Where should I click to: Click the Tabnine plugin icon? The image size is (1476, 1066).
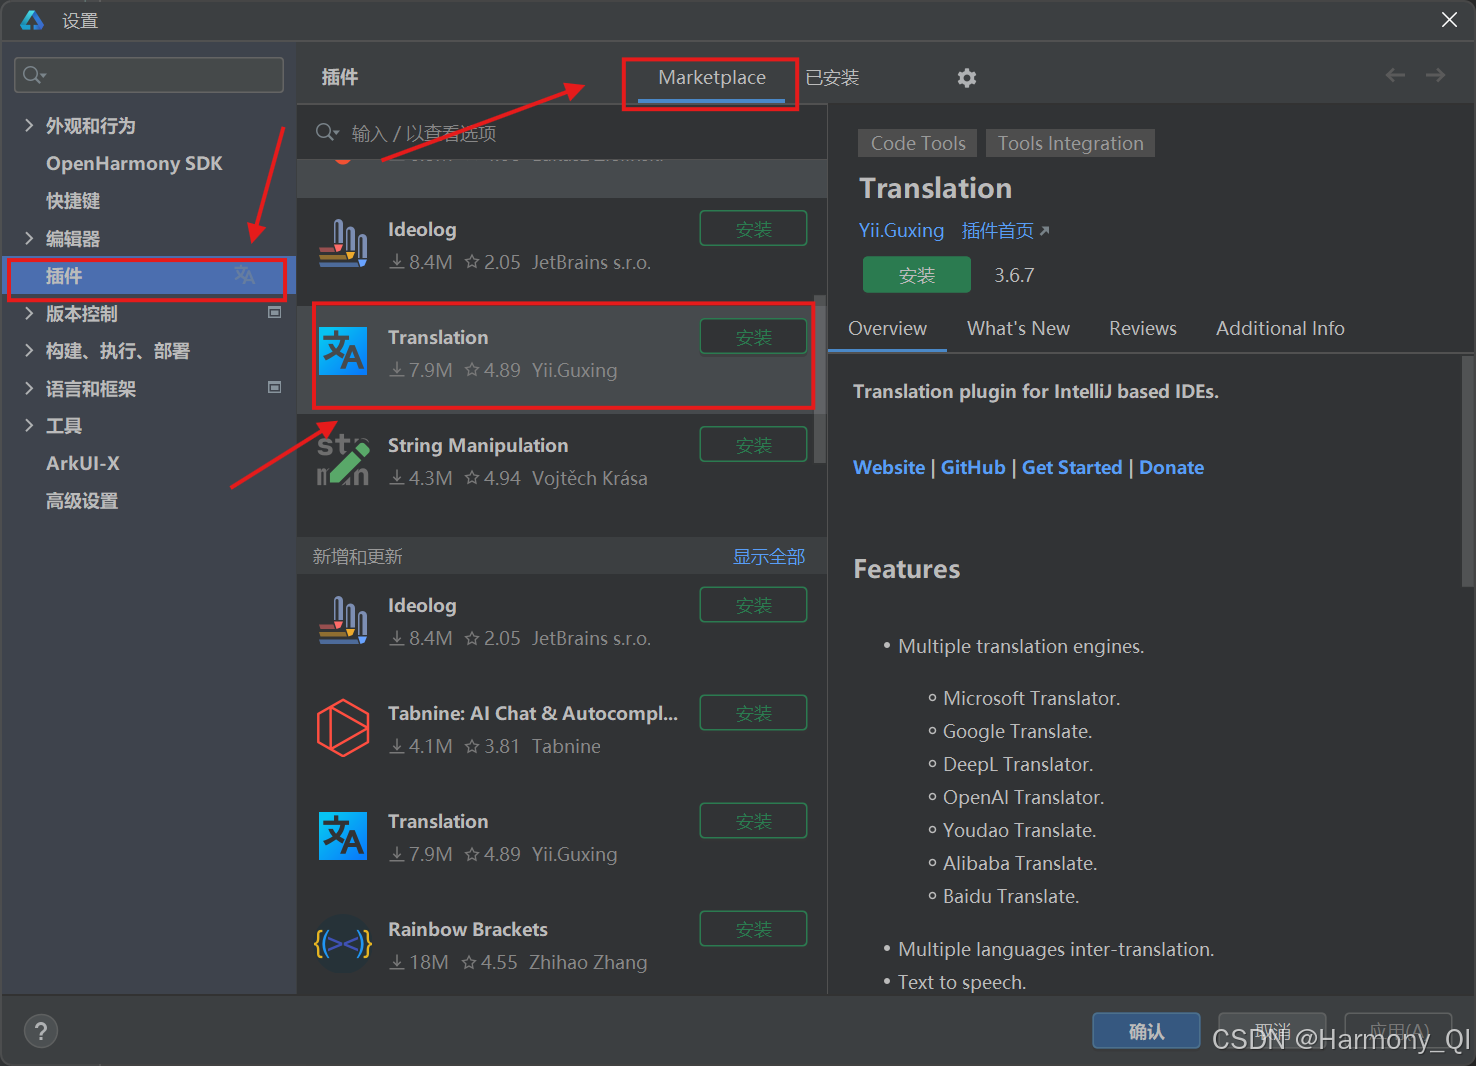click(343, 727)
